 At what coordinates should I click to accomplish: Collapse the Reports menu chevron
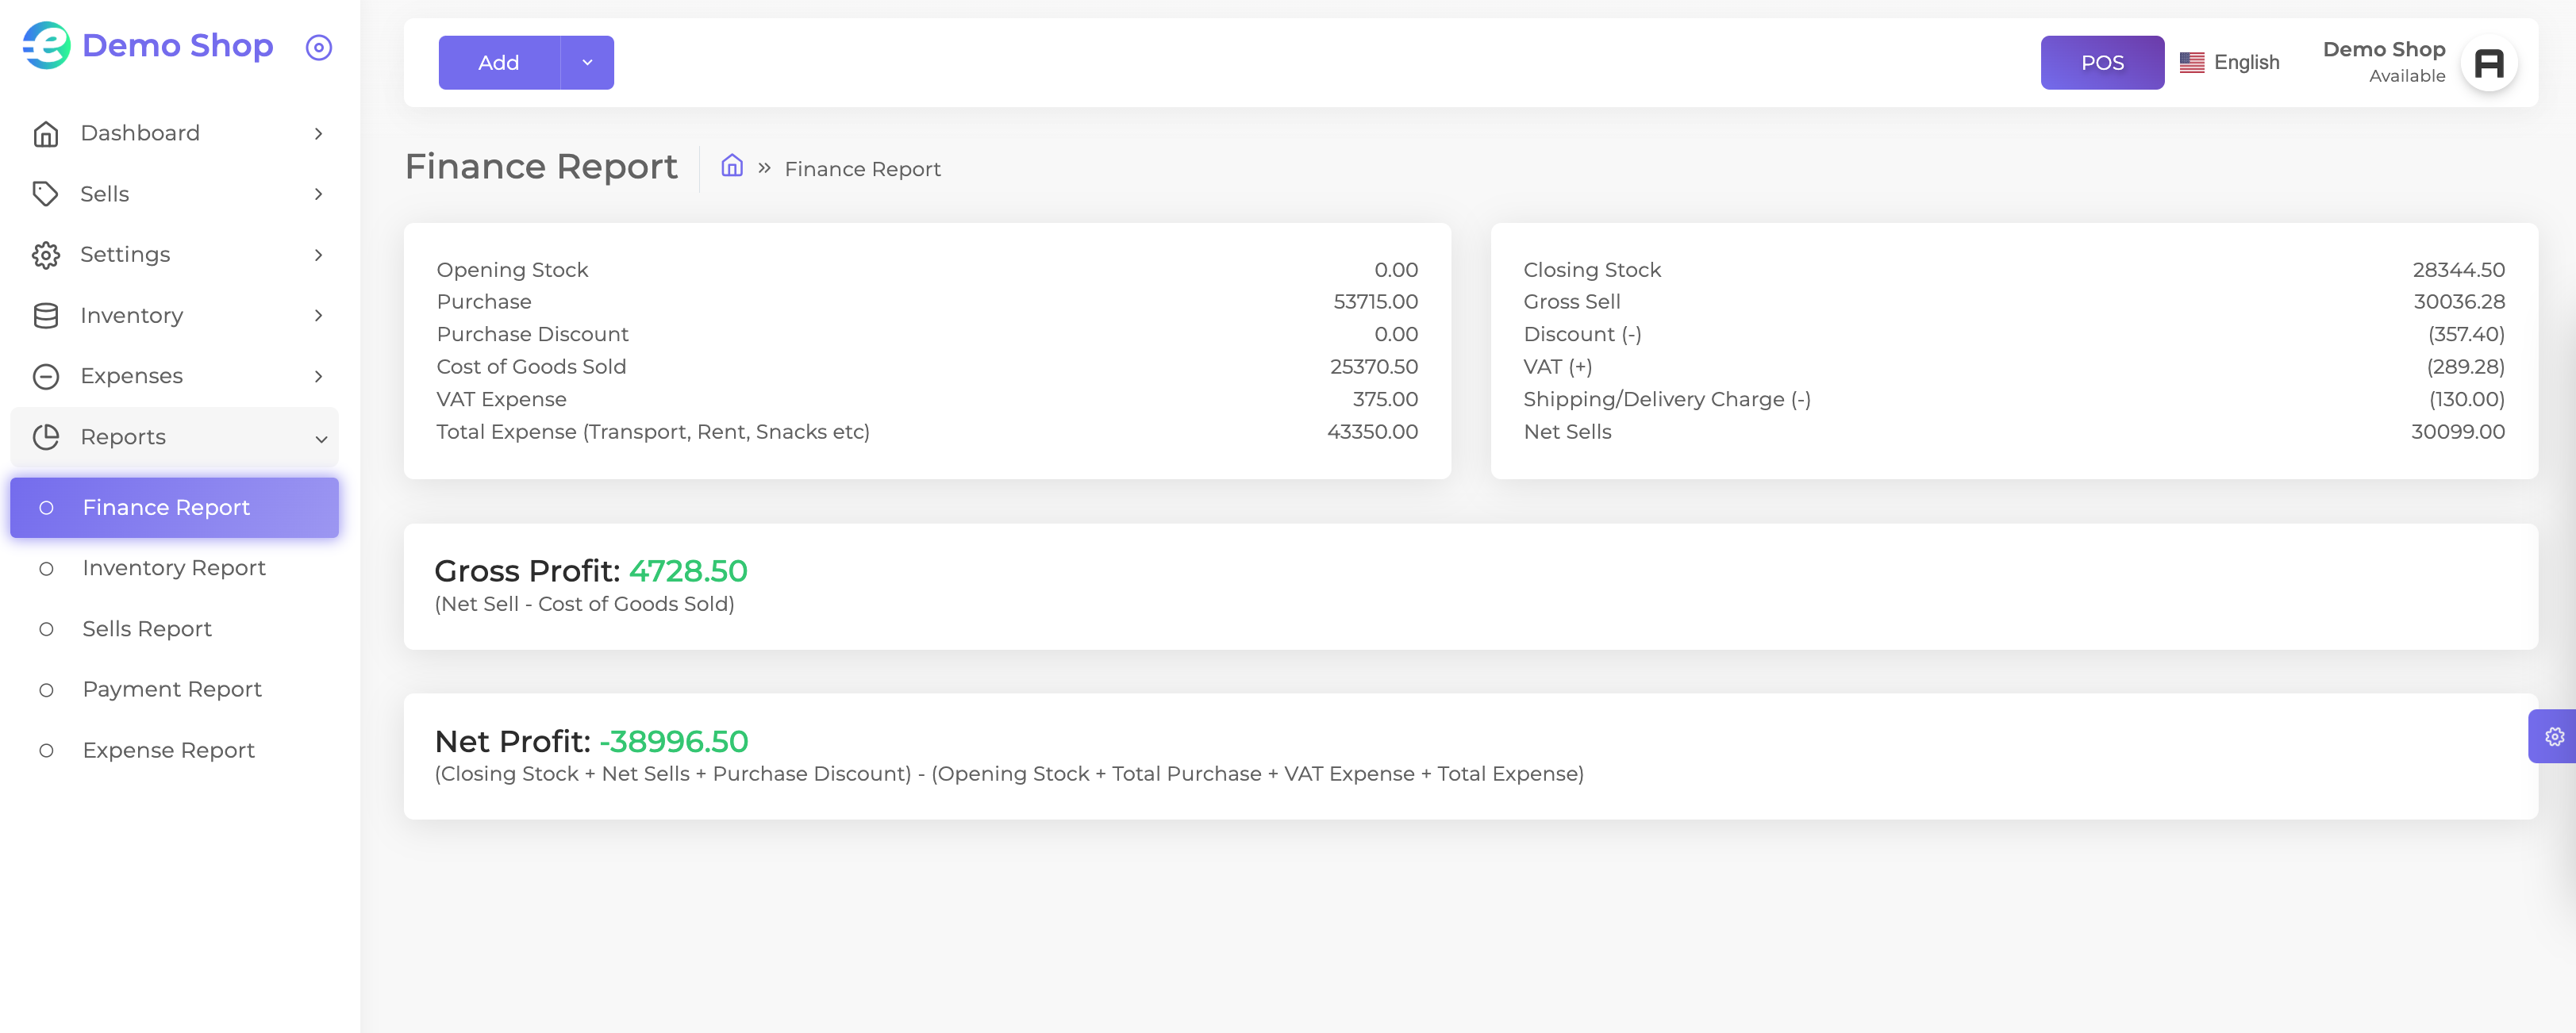[321, 438]
